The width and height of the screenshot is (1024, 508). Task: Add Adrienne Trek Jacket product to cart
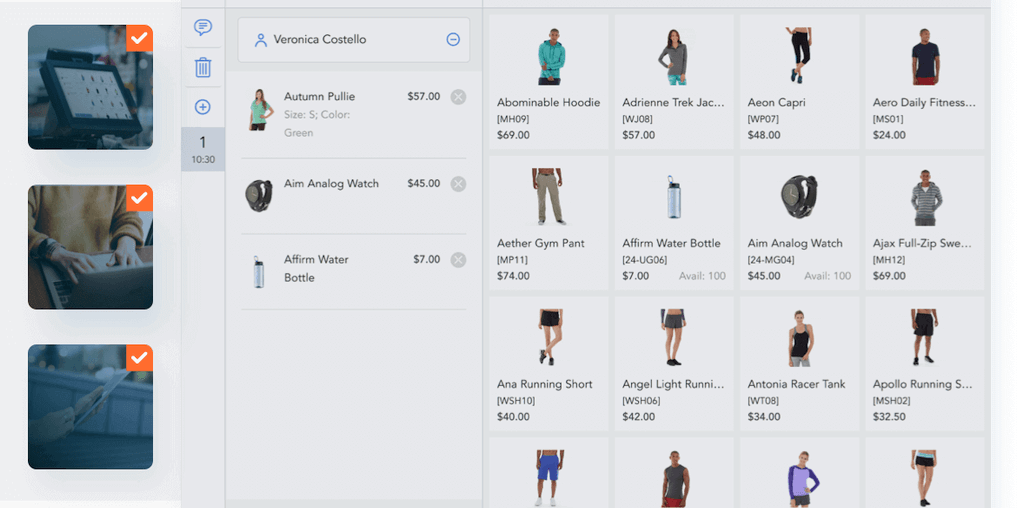coord(674,82)
